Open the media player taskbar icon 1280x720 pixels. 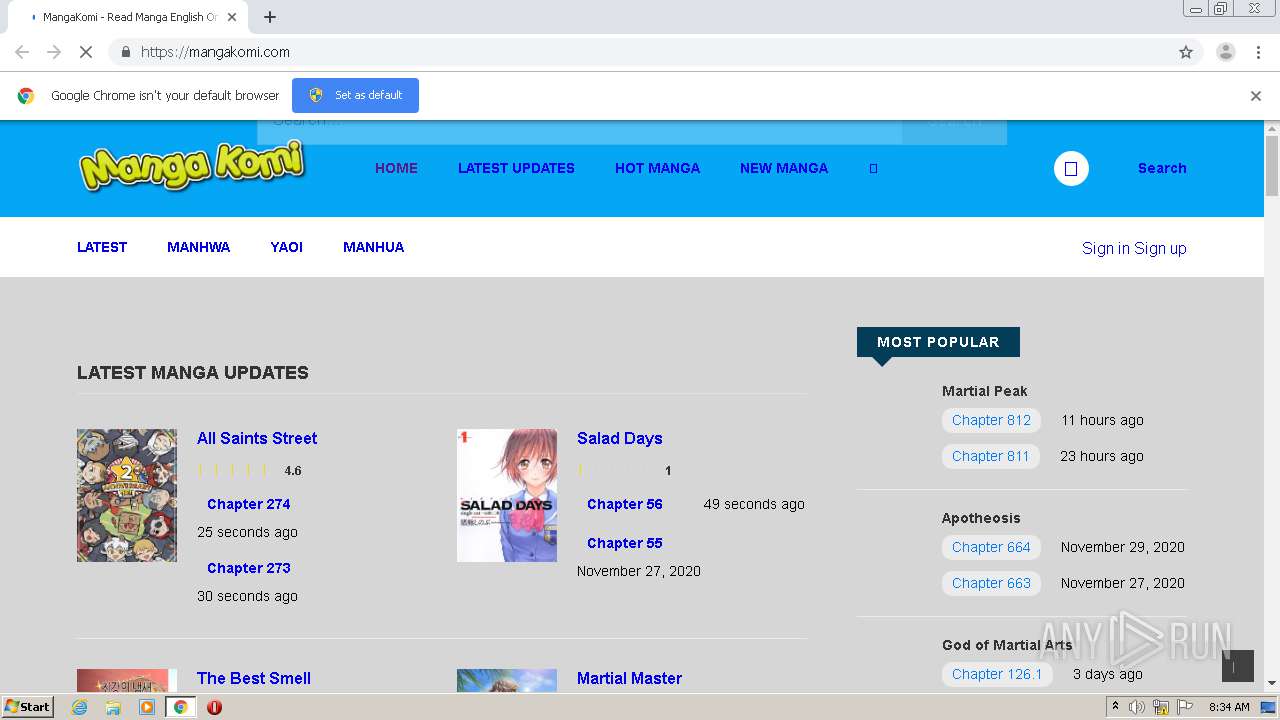147,707
